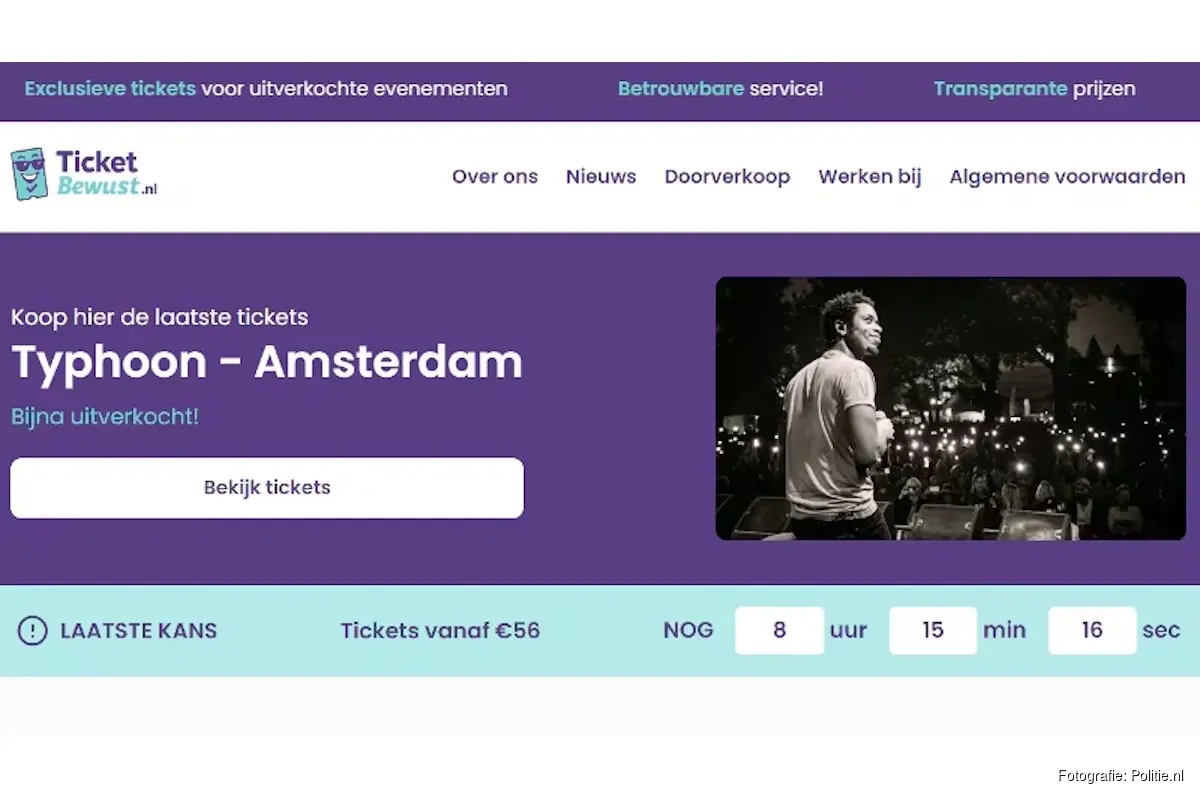Click the TicketBewust.nl brand name text
Screen dimensions: 1200x800
100,173
